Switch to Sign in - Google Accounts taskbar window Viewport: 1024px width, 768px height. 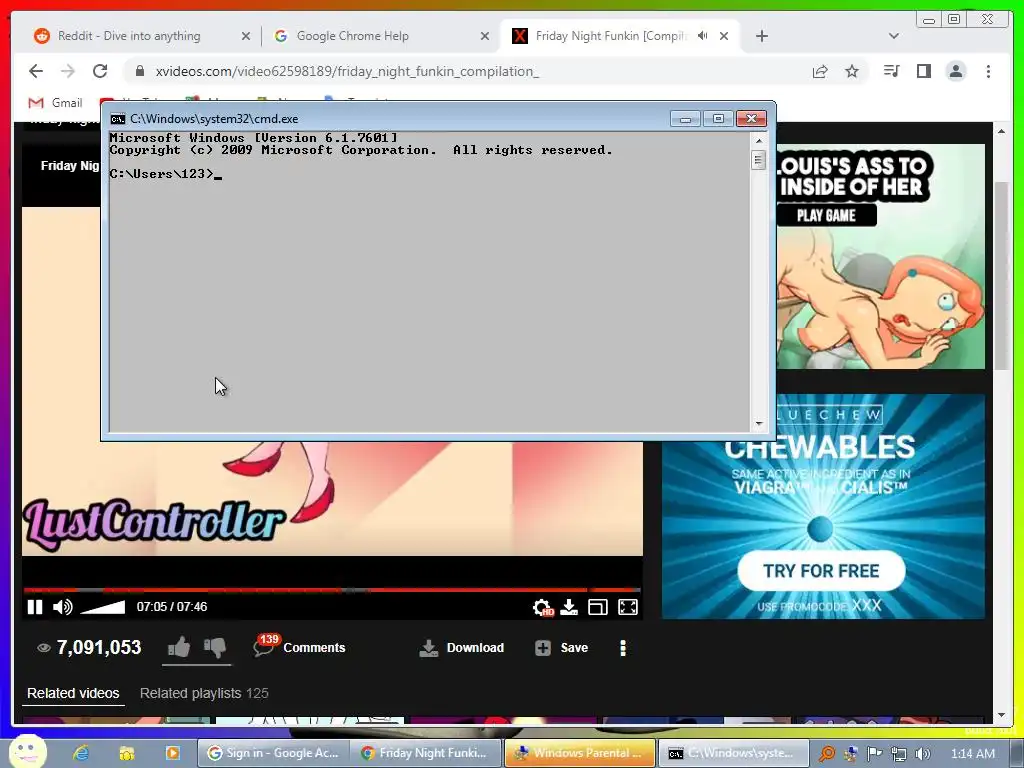pos(273,753)
